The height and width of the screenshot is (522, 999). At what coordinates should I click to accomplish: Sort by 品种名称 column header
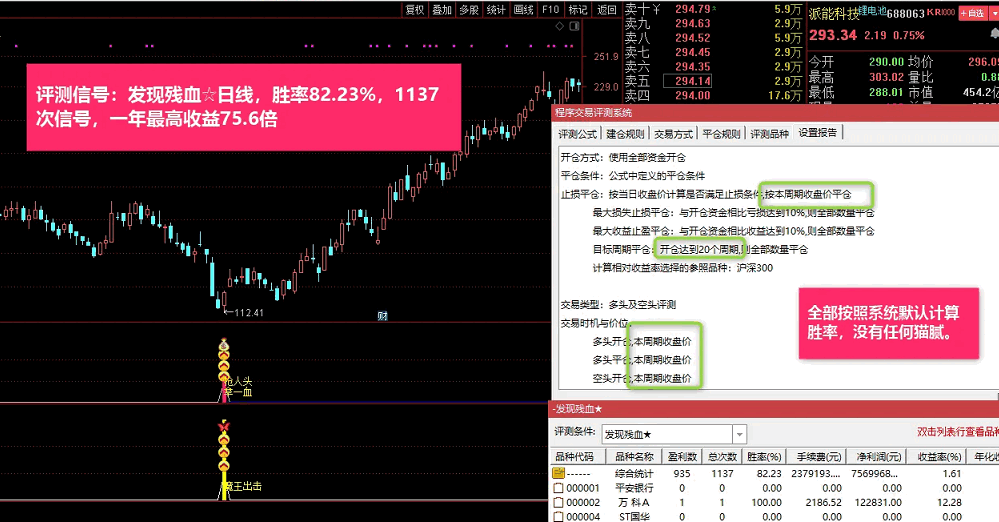634,456
